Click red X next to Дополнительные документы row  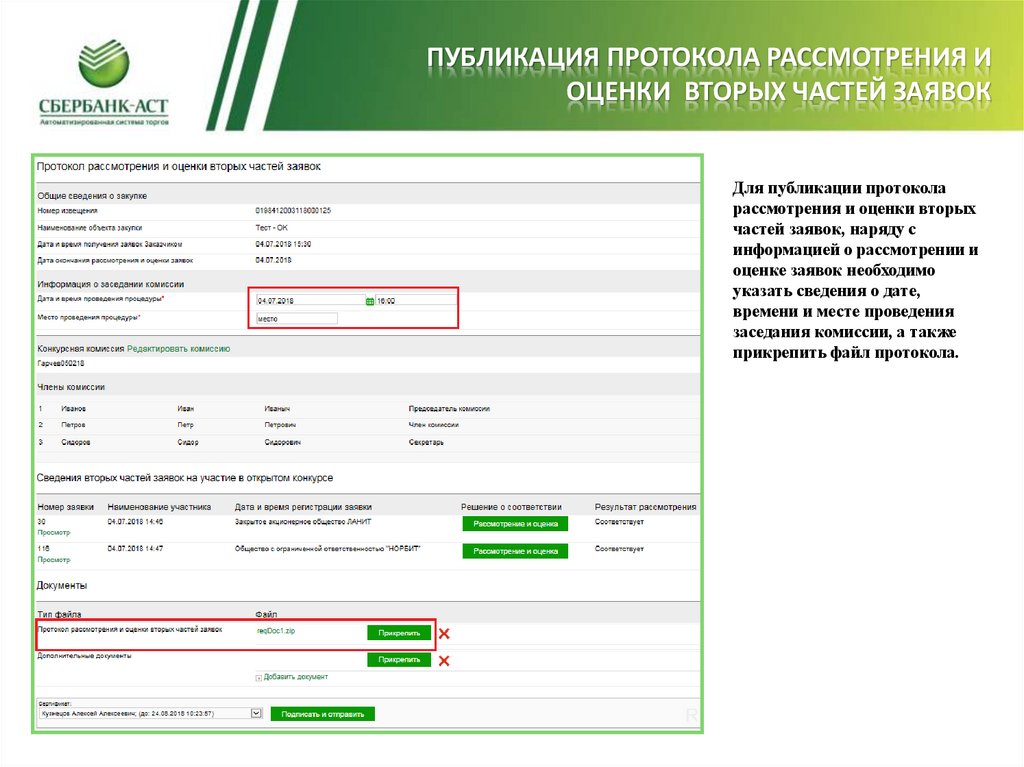(445, 661)
